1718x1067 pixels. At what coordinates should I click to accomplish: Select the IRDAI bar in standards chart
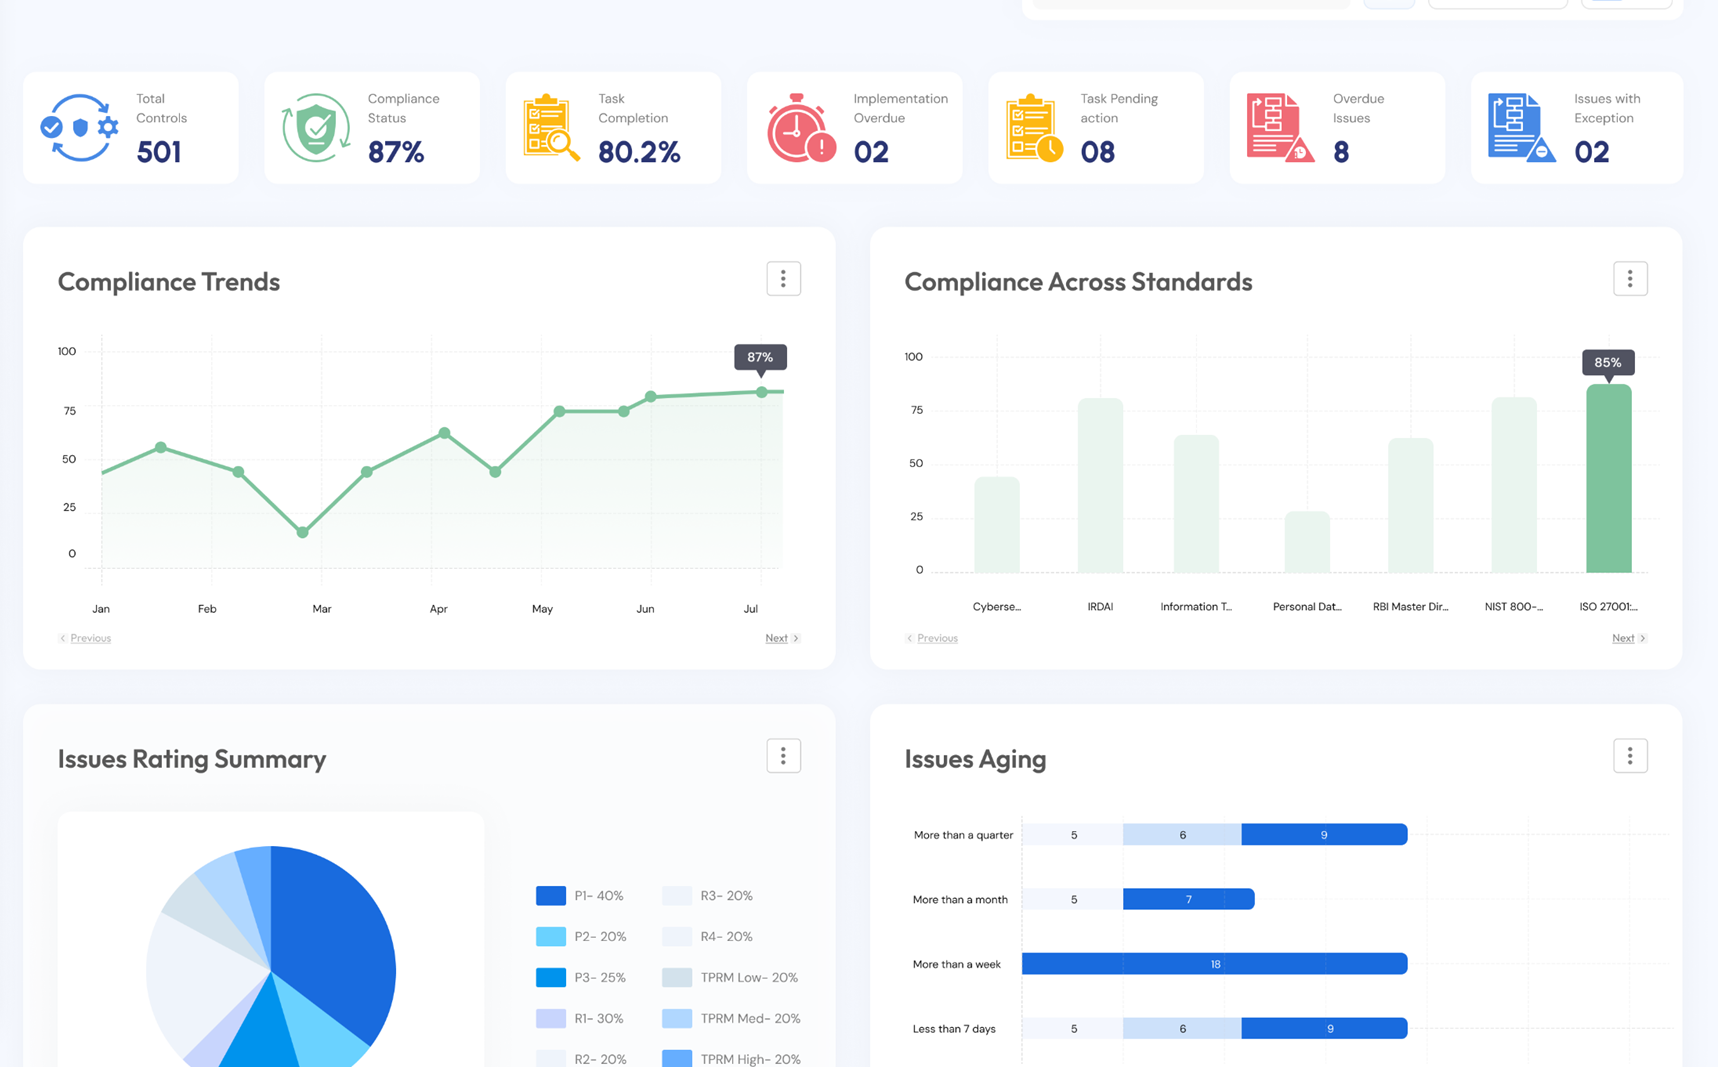coord(1100,486)
